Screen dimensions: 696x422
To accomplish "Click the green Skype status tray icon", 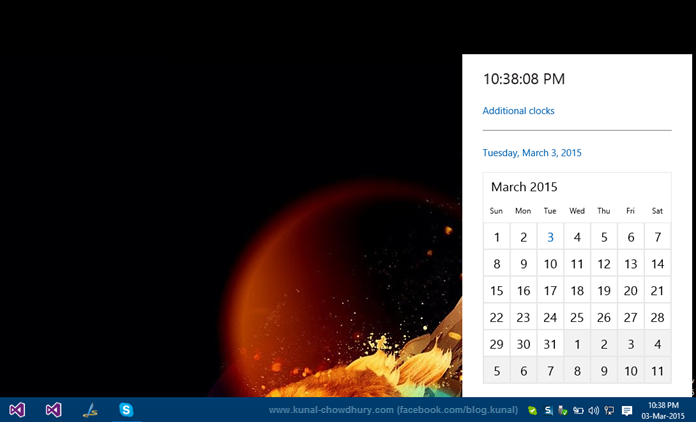I will point(533,410).
